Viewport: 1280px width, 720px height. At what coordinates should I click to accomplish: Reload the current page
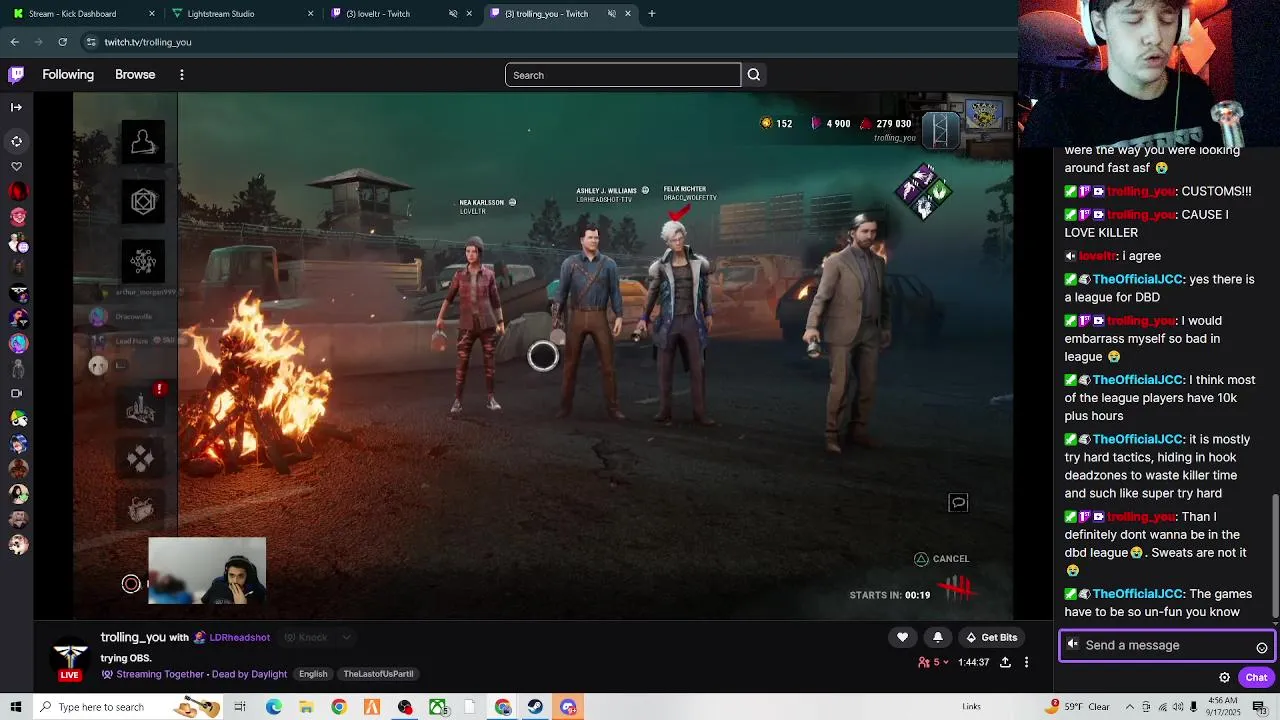(62, 42)
